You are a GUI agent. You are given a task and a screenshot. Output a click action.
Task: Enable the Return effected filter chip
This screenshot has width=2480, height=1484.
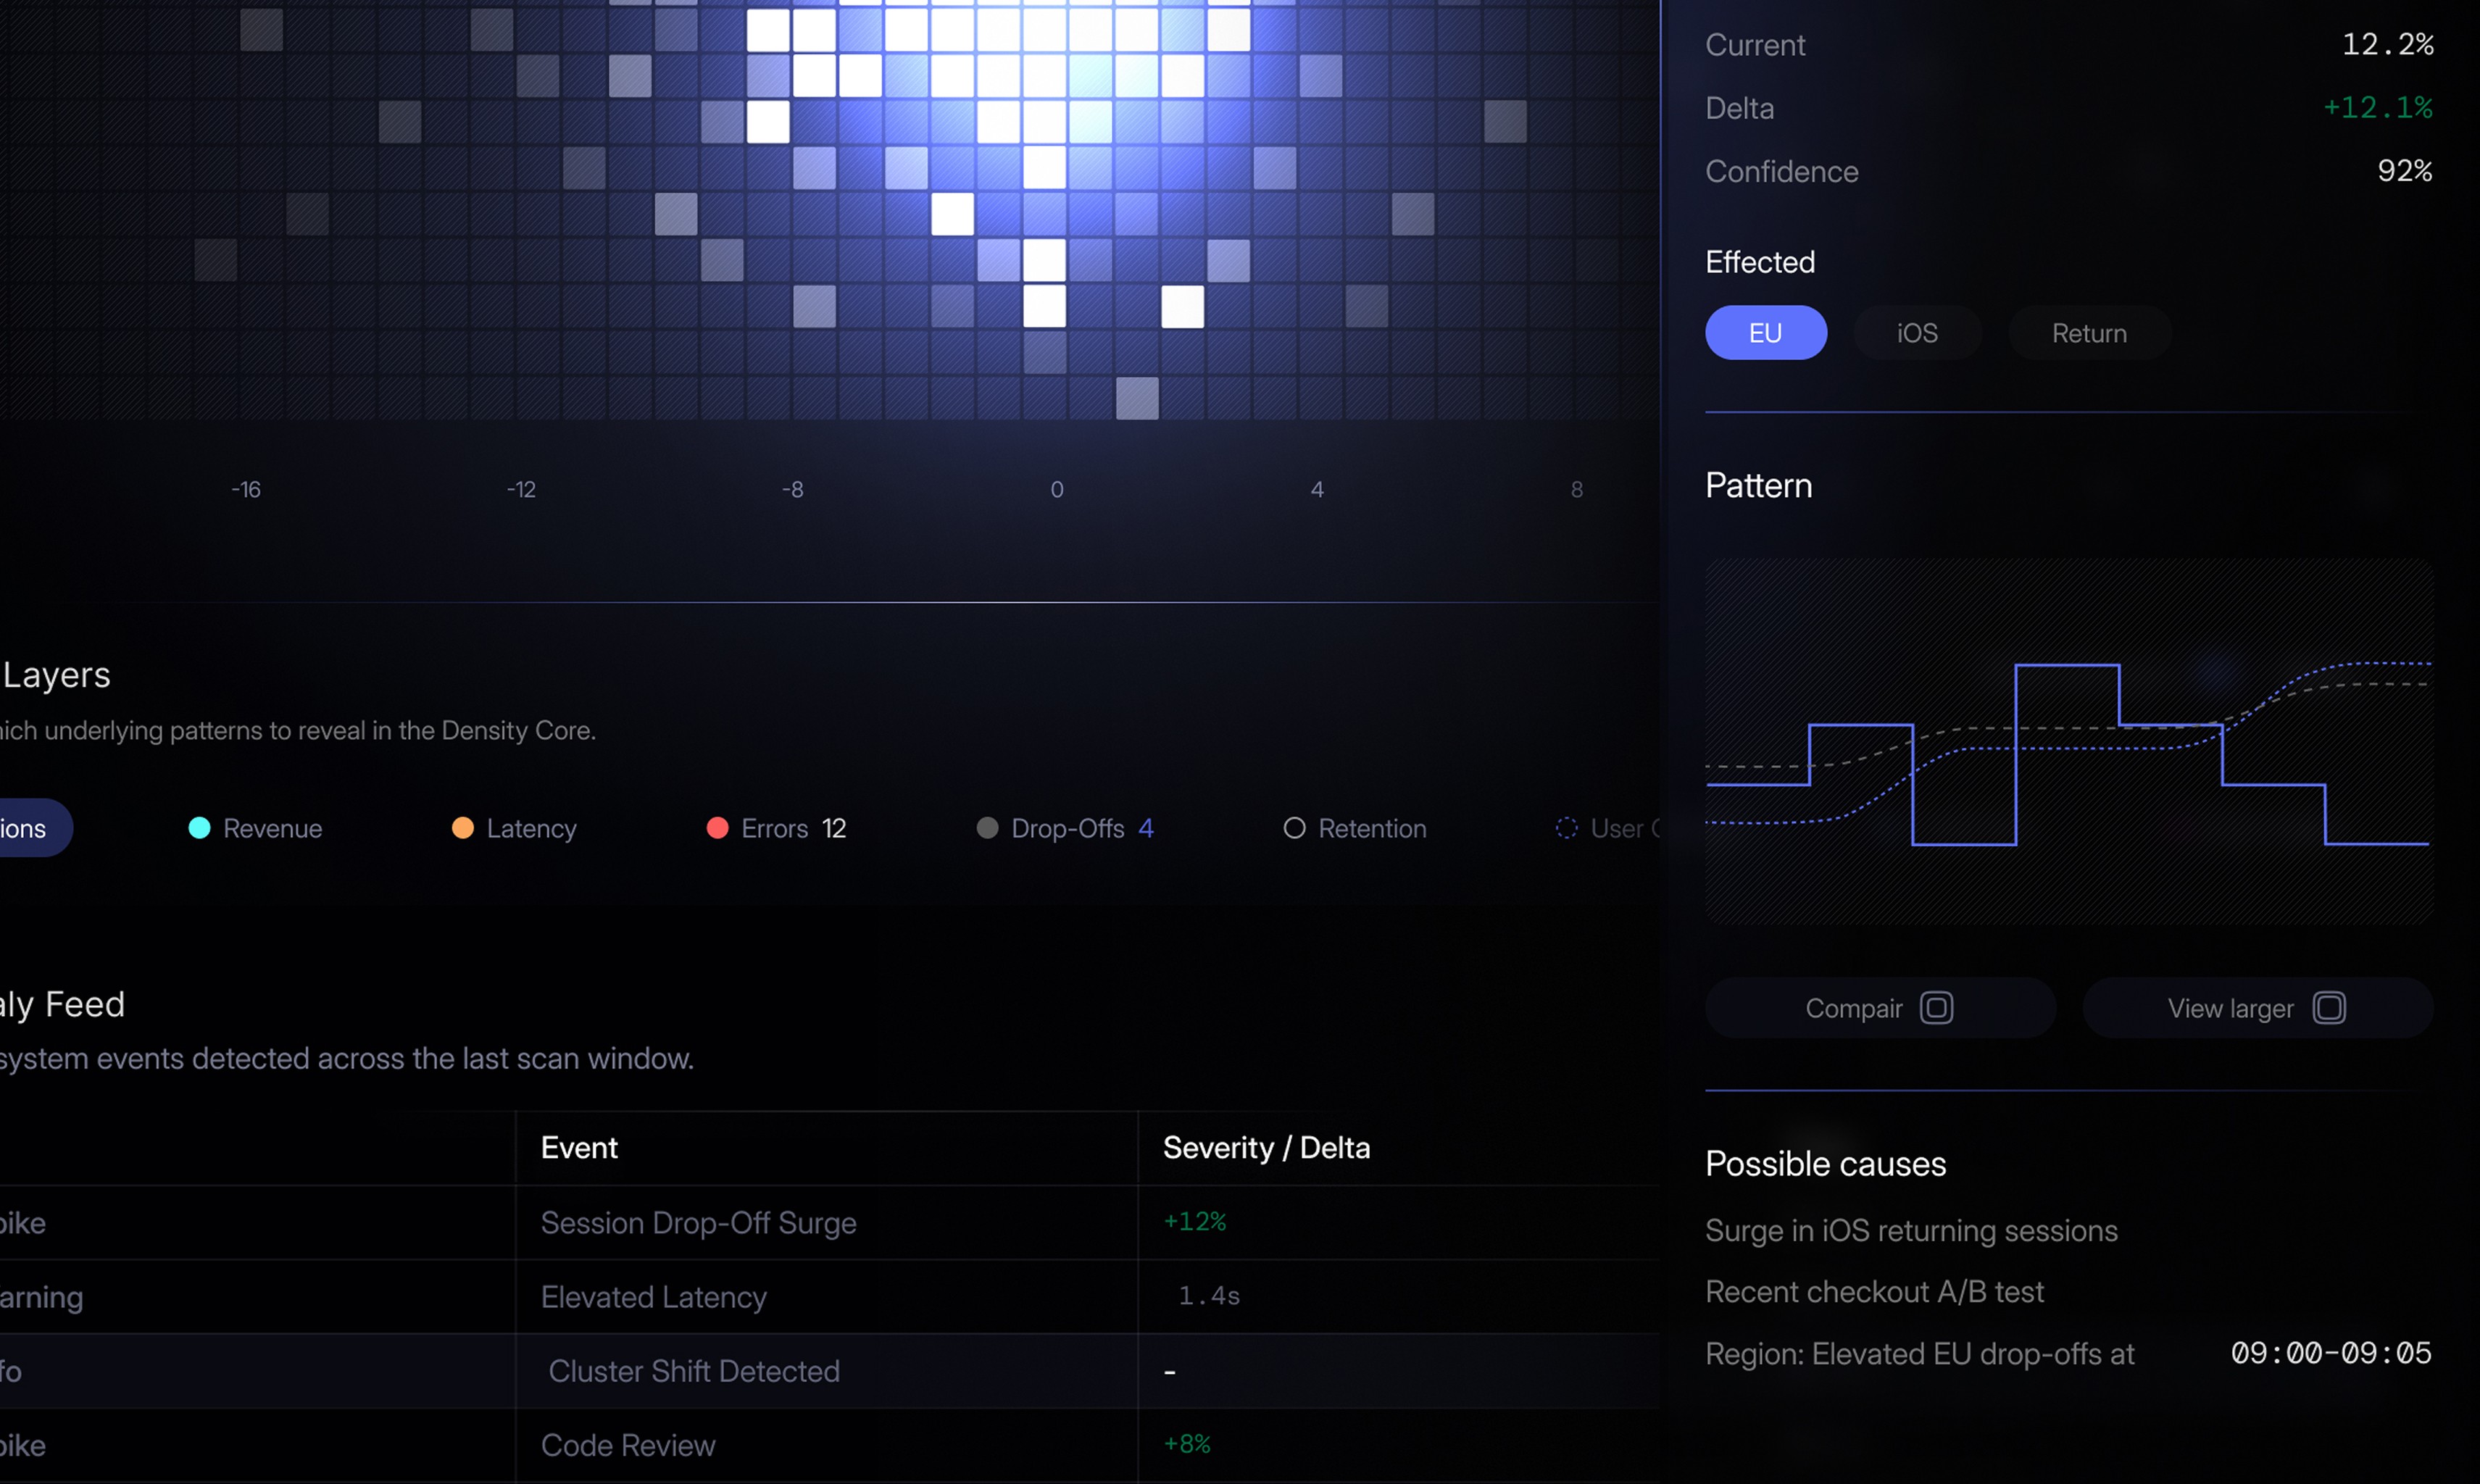click(2089, 332)
